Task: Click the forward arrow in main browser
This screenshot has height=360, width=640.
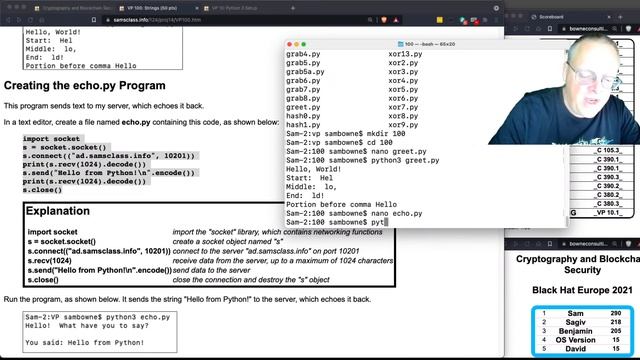Action: pyautogui.click(x=19, y=20)
